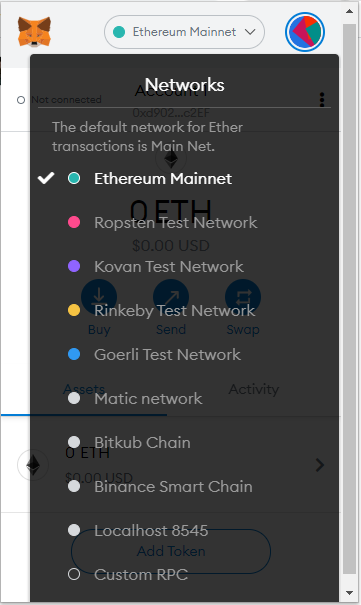Open the Ethereum Mainnet network dropdown

184,32
